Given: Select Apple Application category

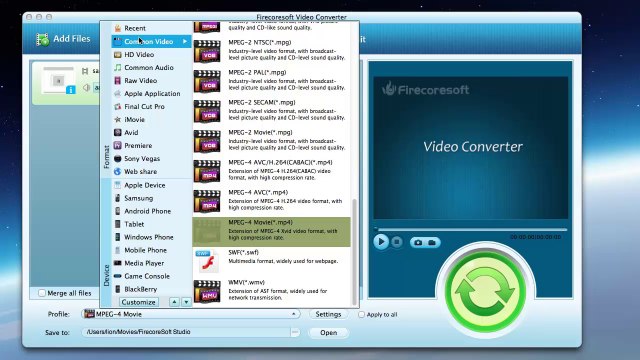Looking at the screenshot, I should pyautogui.click(x=151, y=93).
